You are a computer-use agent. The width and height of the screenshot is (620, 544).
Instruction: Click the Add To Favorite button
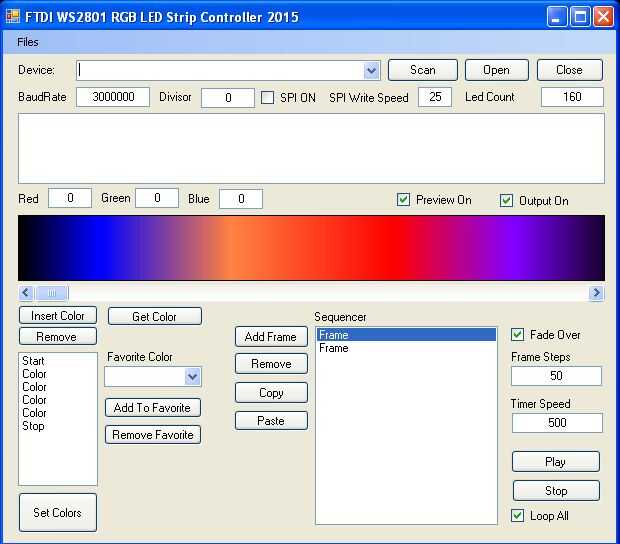click(153, 408)
